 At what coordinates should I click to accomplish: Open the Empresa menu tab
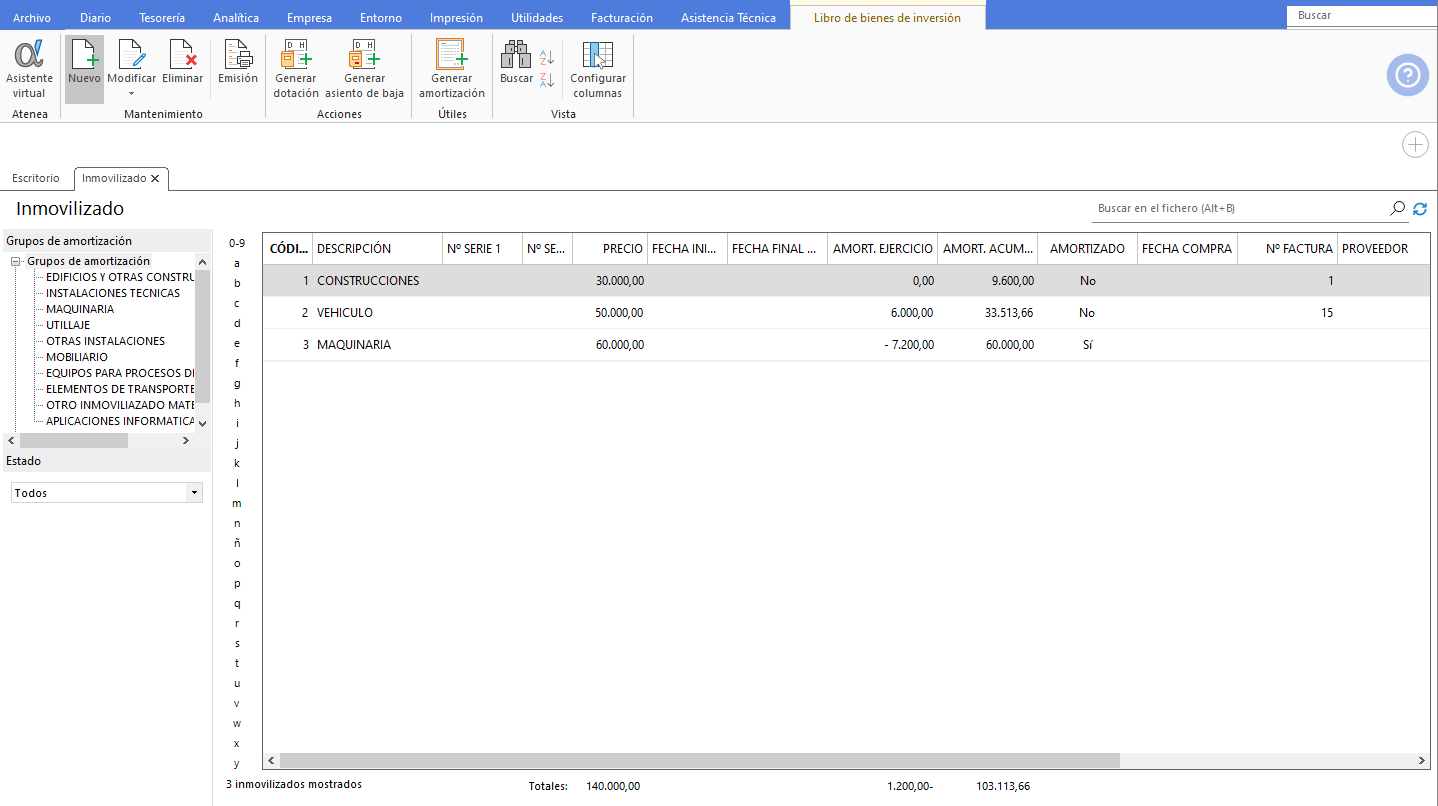tap(309, 18)
